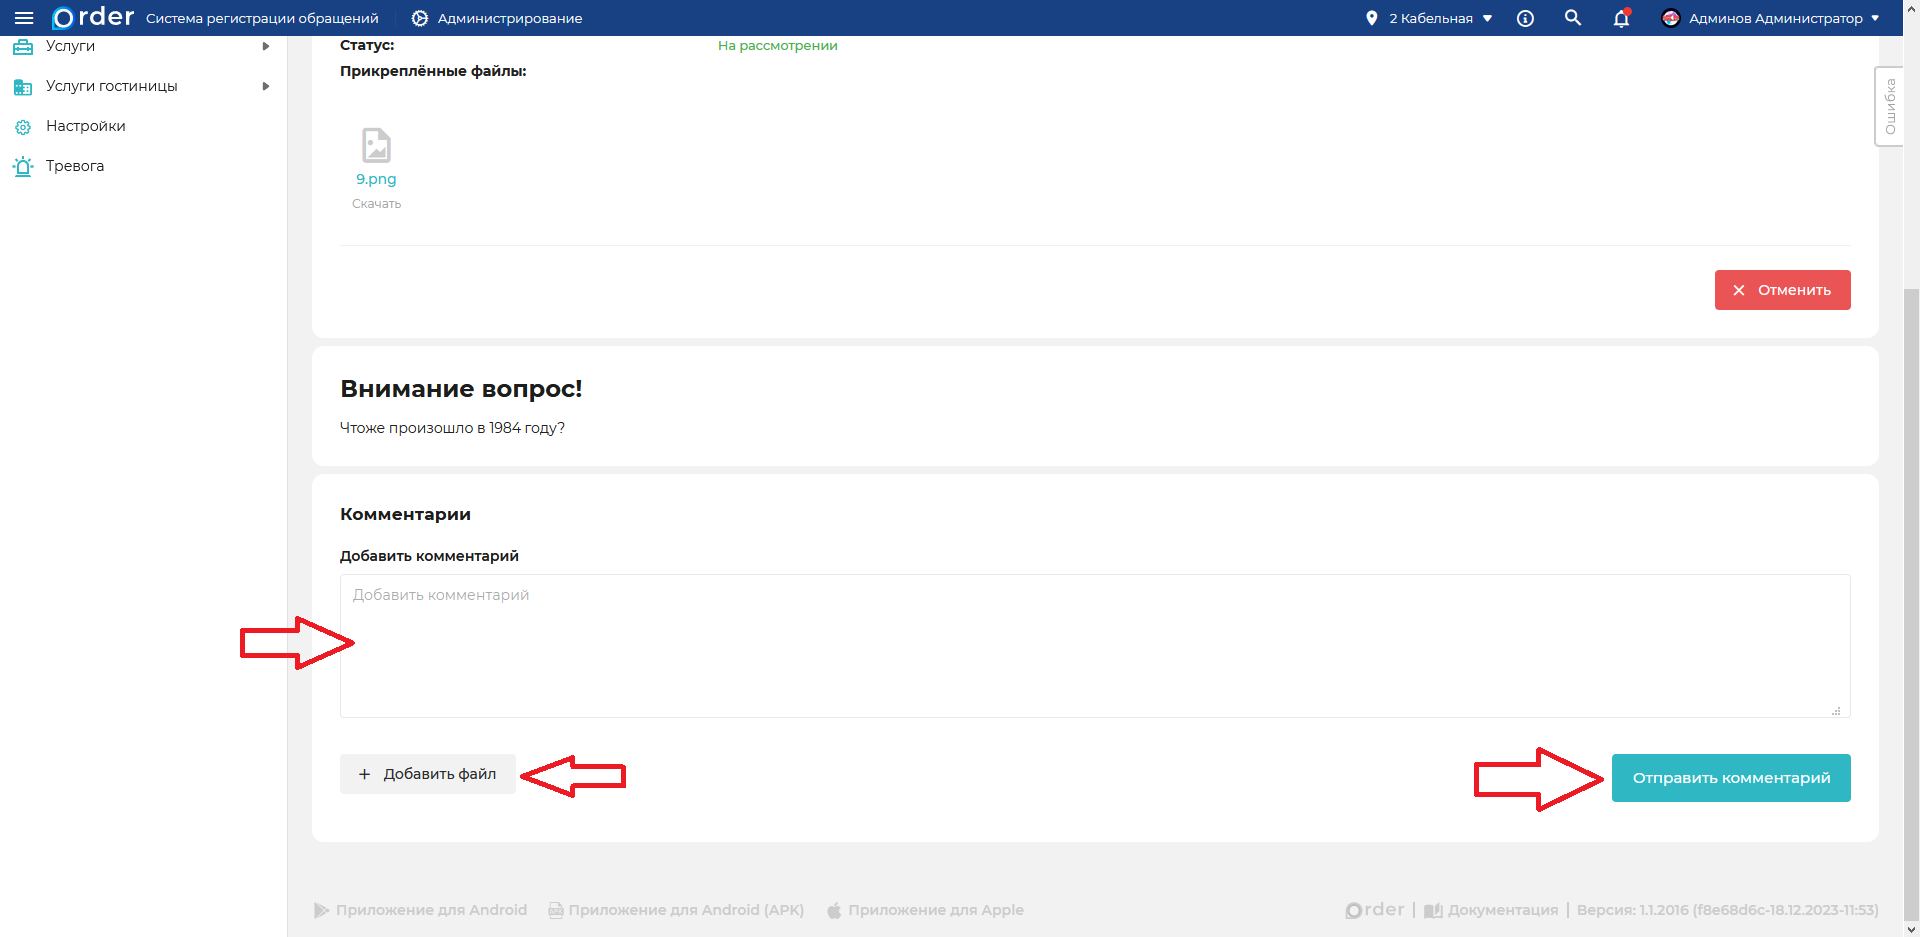
Task: Open the hamburger menu icon
Action: click(24, 18)
